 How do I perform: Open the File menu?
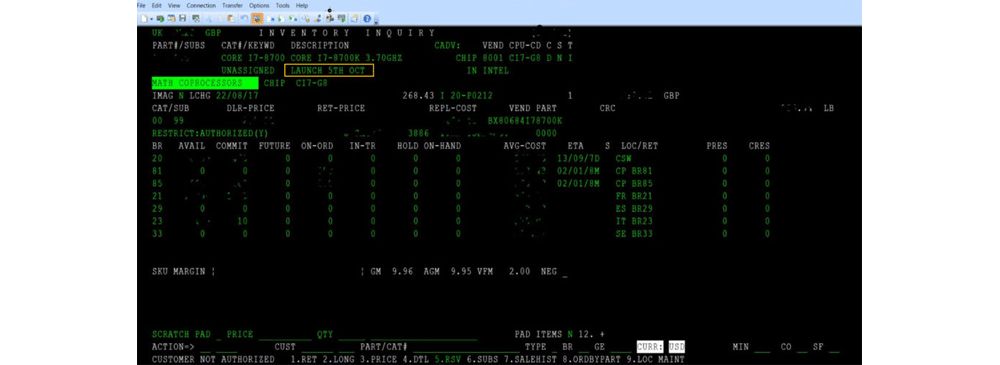click(141, 5)
